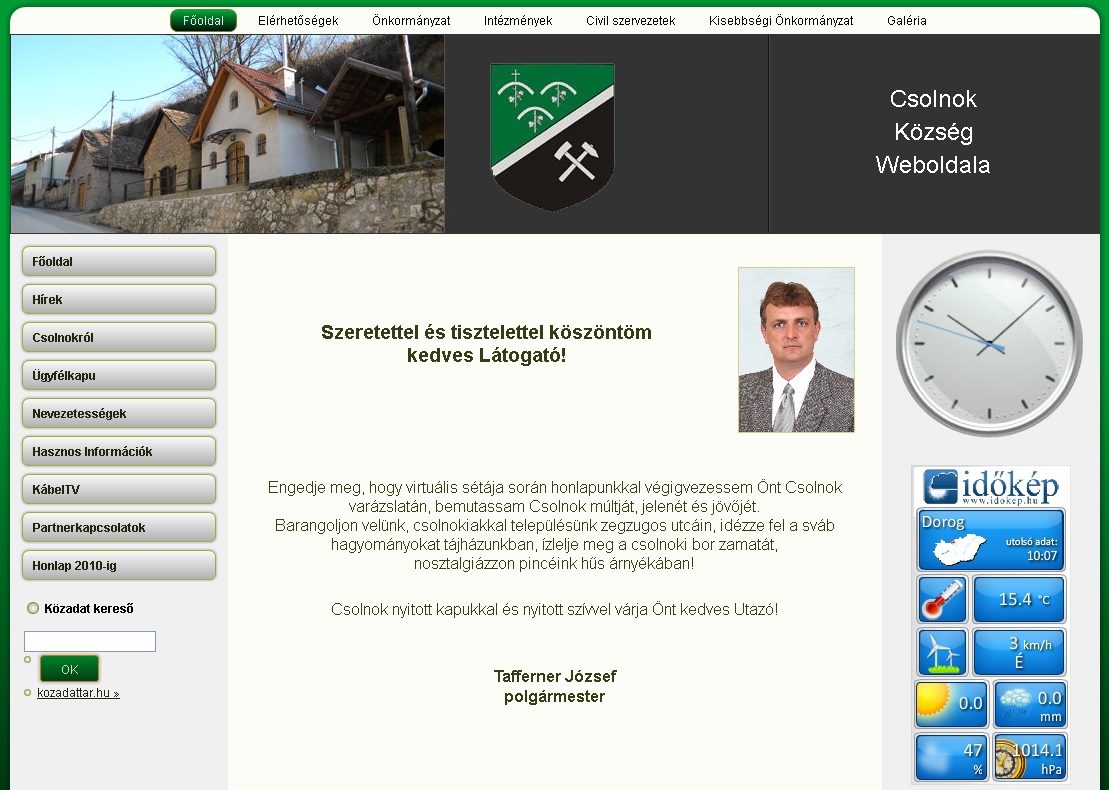View Nevezetességek from the sidebar
1109x790 pixels.
(x=119, y=413)
